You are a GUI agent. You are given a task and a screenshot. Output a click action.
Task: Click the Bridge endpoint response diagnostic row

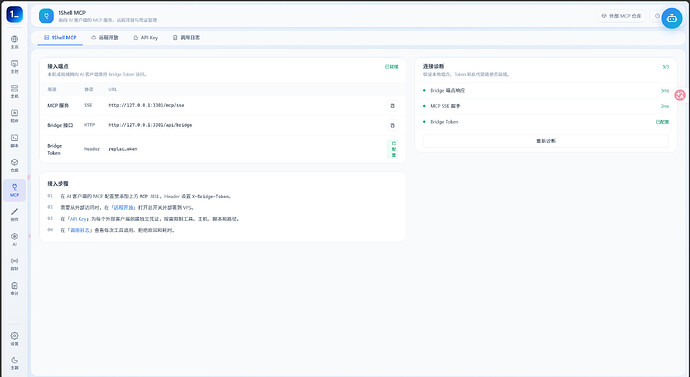(x=546, y=91)
